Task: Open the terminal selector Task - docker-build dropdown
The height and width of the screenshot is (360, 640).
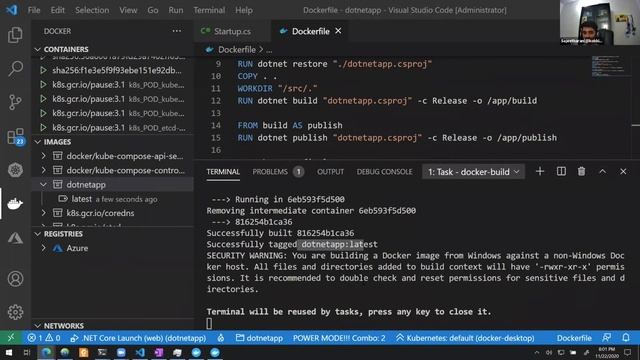Action: 473,172
